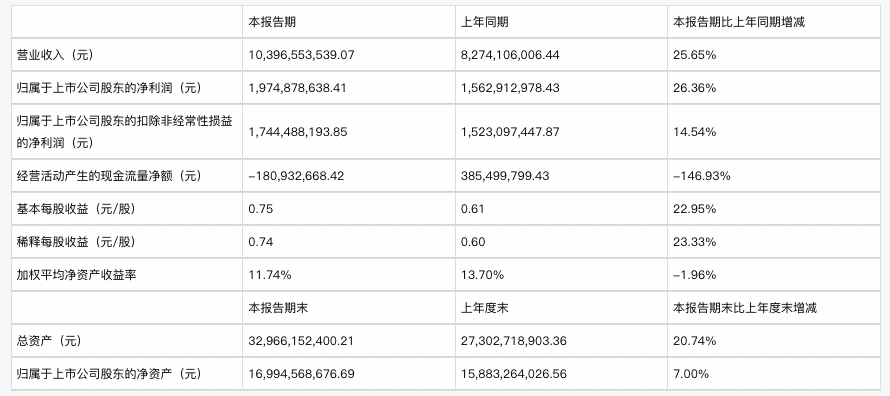
Task: Select net profit value 1,974,878,638.41
Action: tap(297, 88)
